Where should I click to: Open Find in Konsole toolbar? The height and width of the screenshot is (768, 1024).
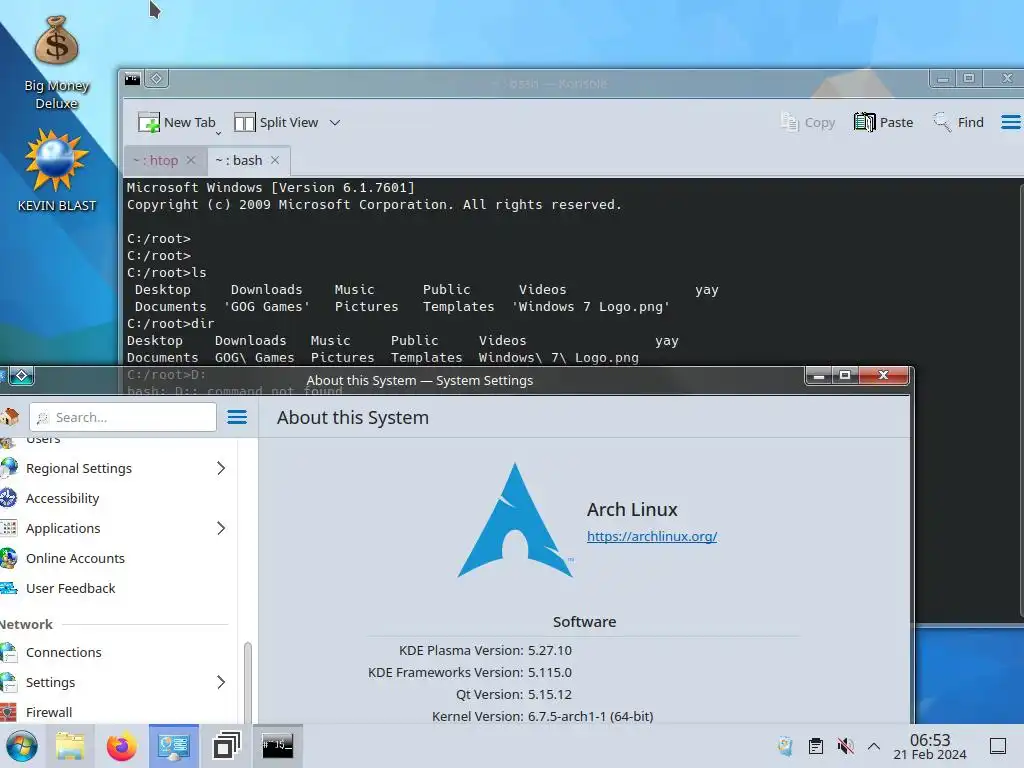958,122
